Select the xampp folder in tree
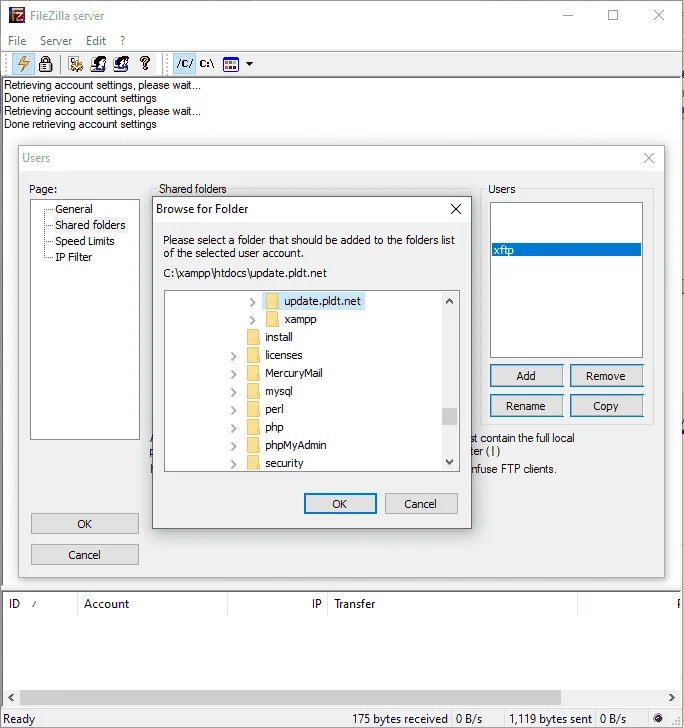This screenshot has width=684, height=728. tap(300, 319)
